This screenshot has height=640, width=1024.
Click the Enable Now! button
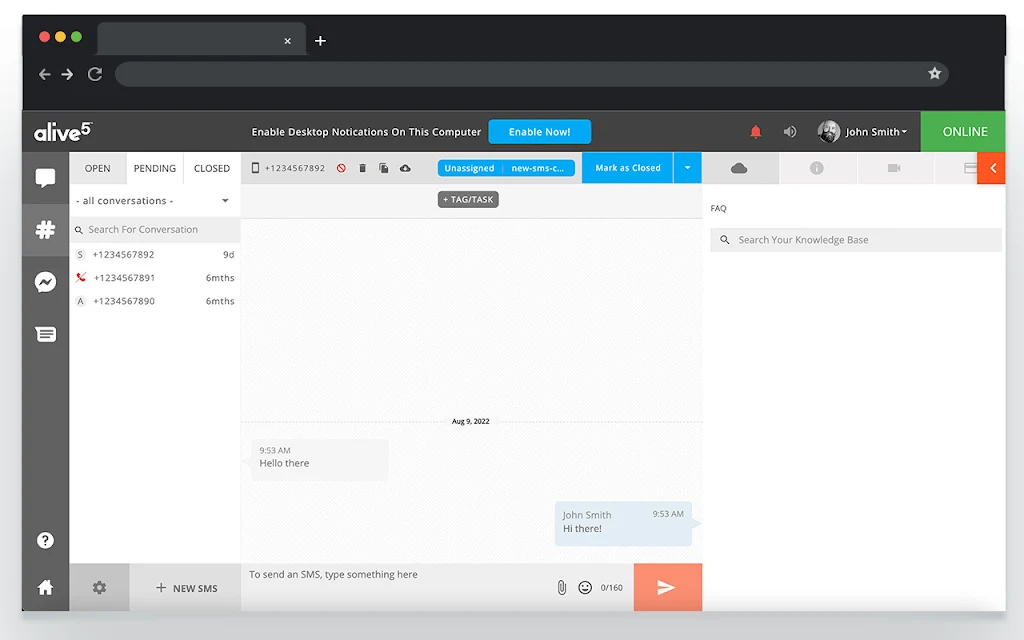pyautogui.click(x=539, y=132)
